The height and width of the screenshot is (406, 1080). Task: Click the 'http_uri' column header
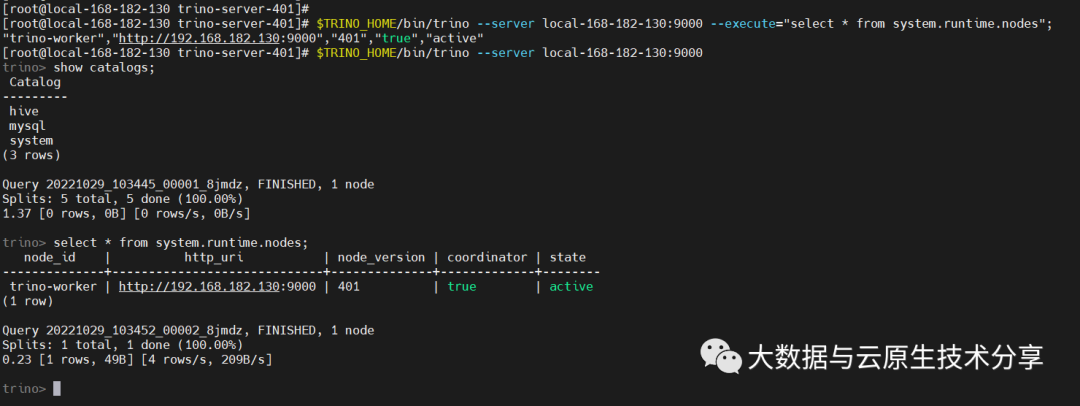213,257
